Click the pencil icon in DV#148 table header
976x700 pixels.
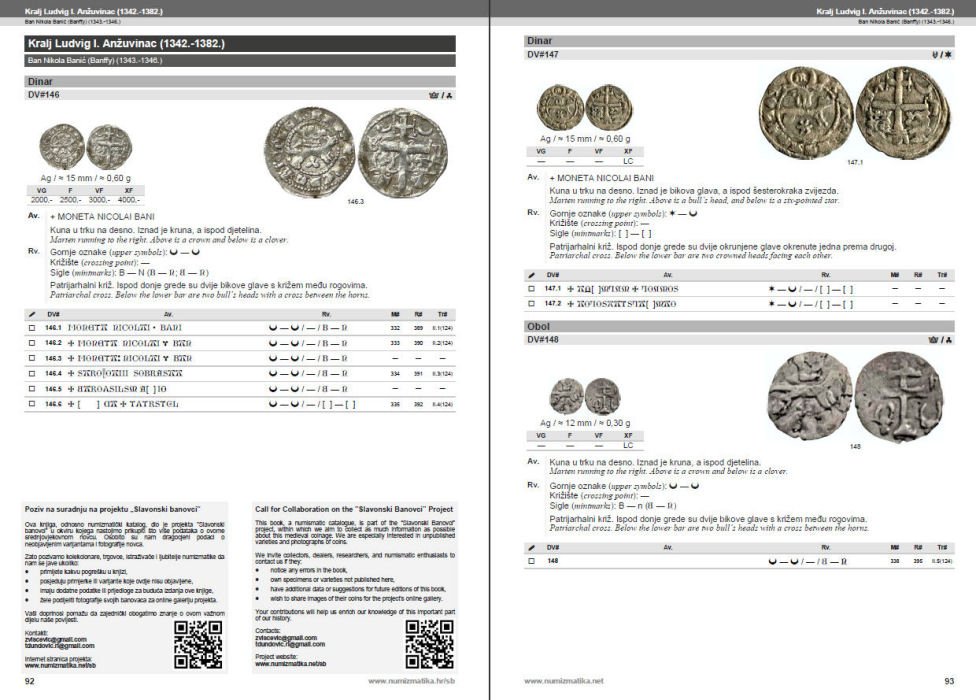coord(532,547)
